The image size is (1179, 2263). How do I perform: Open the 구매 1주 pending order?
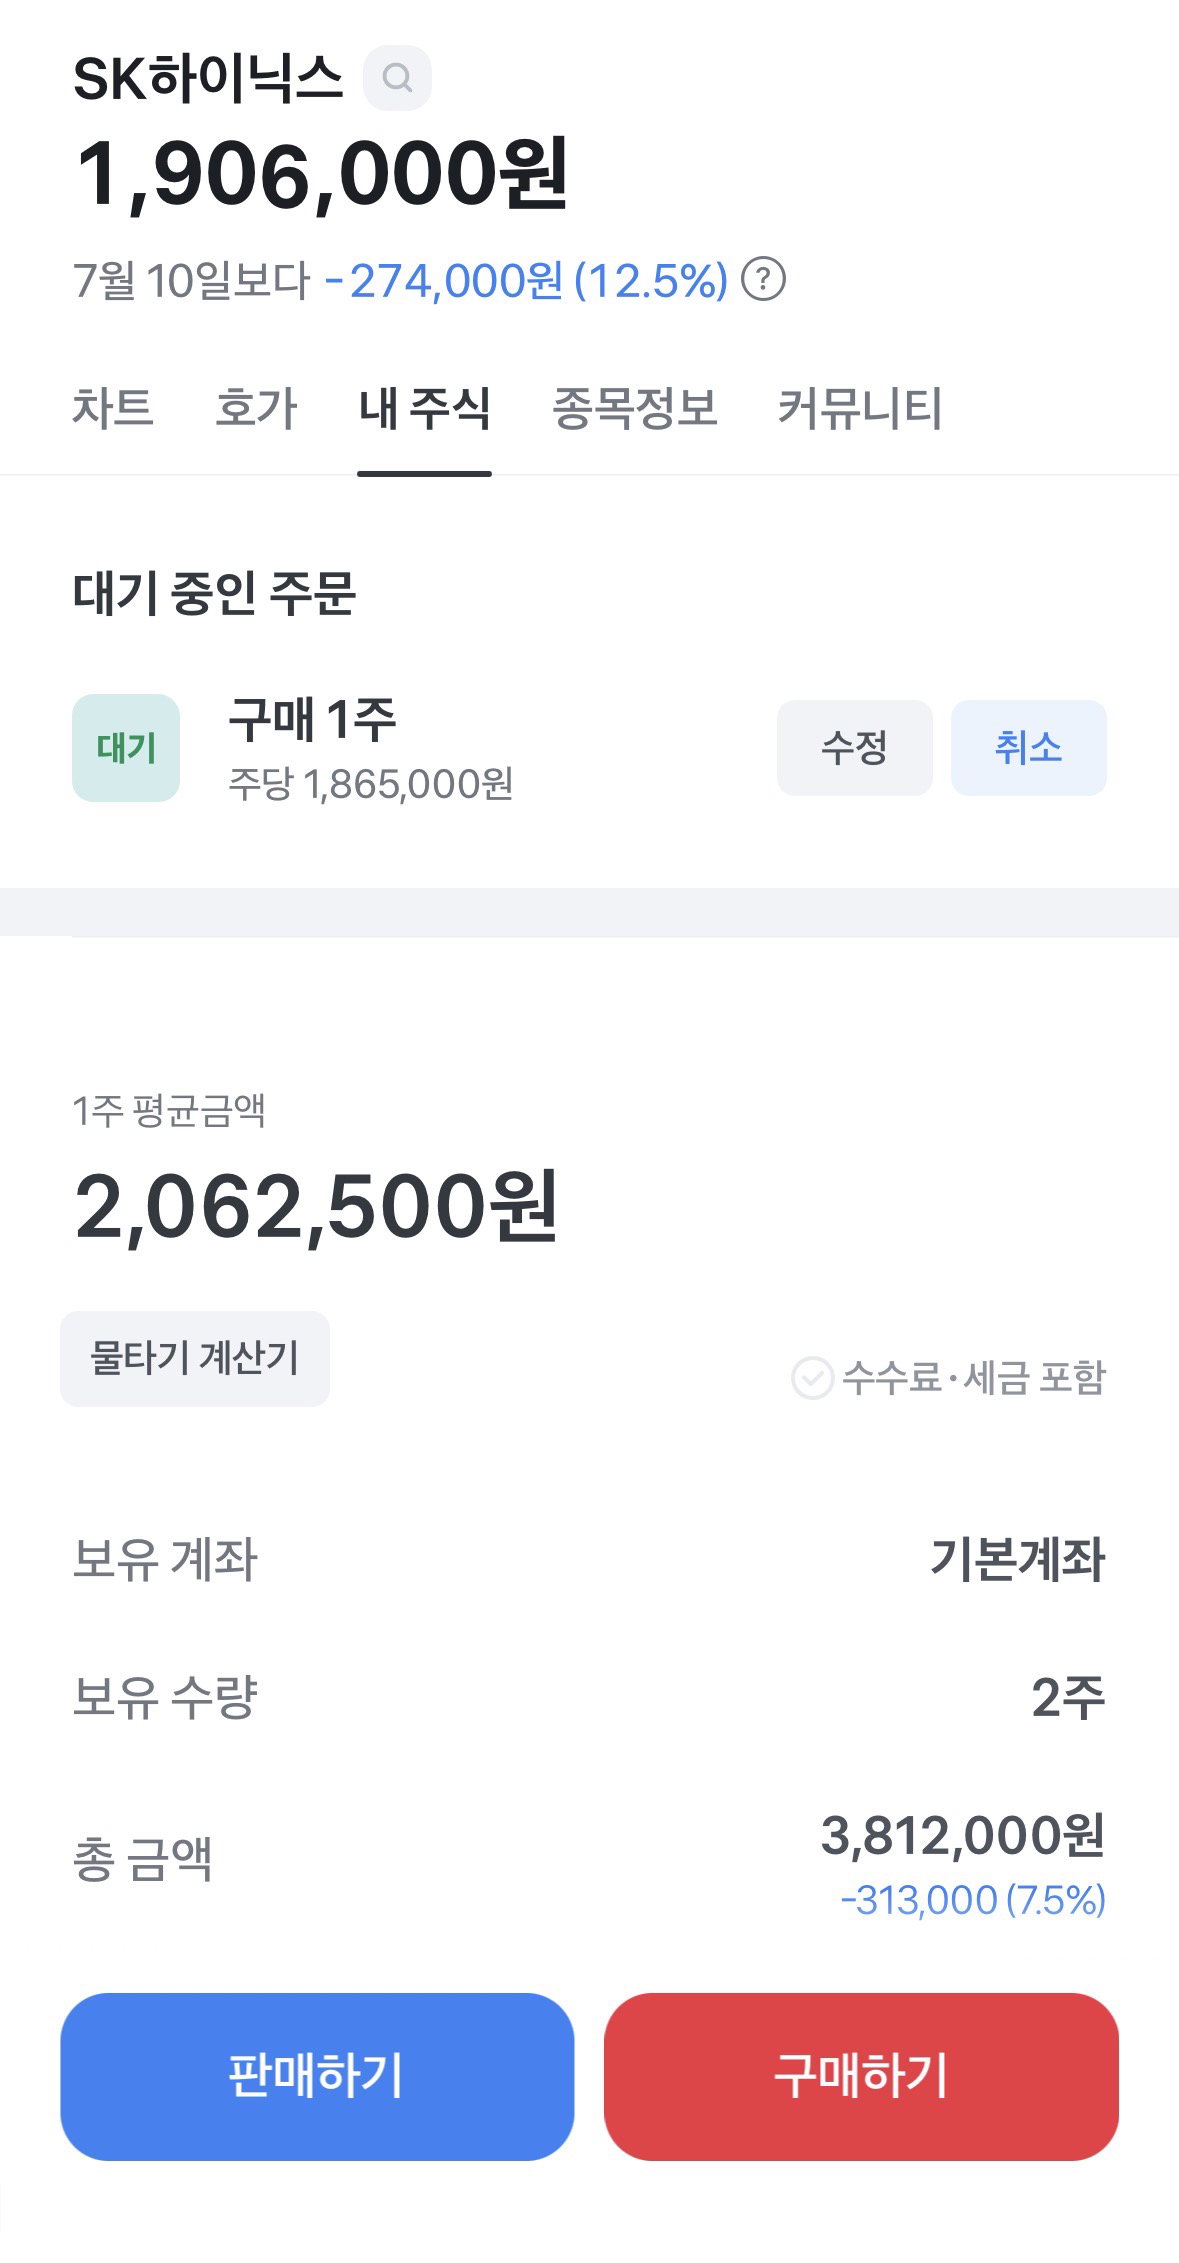(x=371, y=750)
